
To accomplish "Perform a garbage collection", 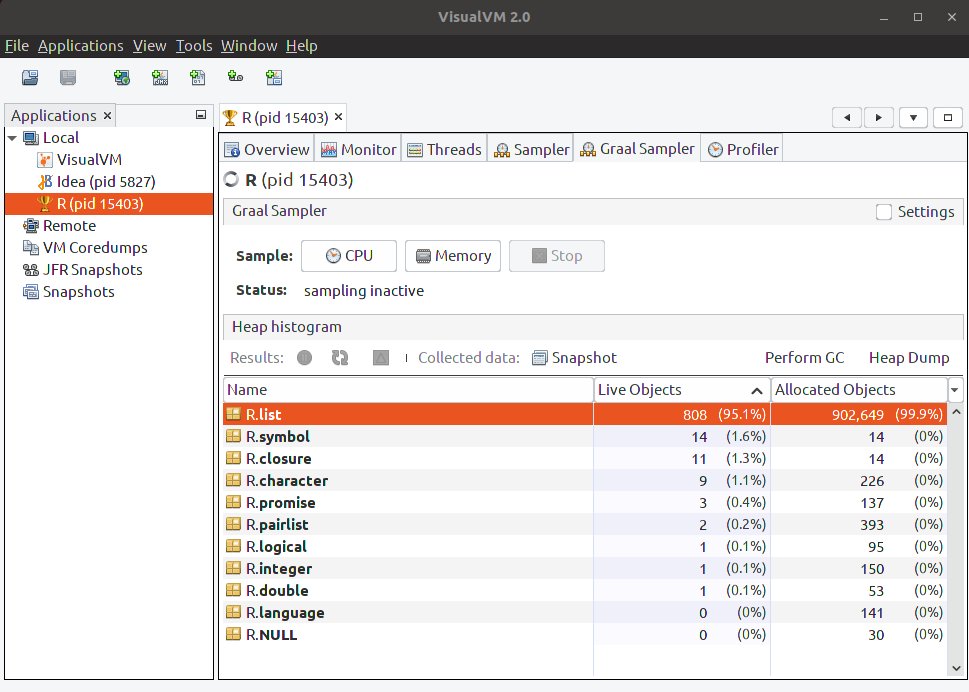I will tap(804, 357).
